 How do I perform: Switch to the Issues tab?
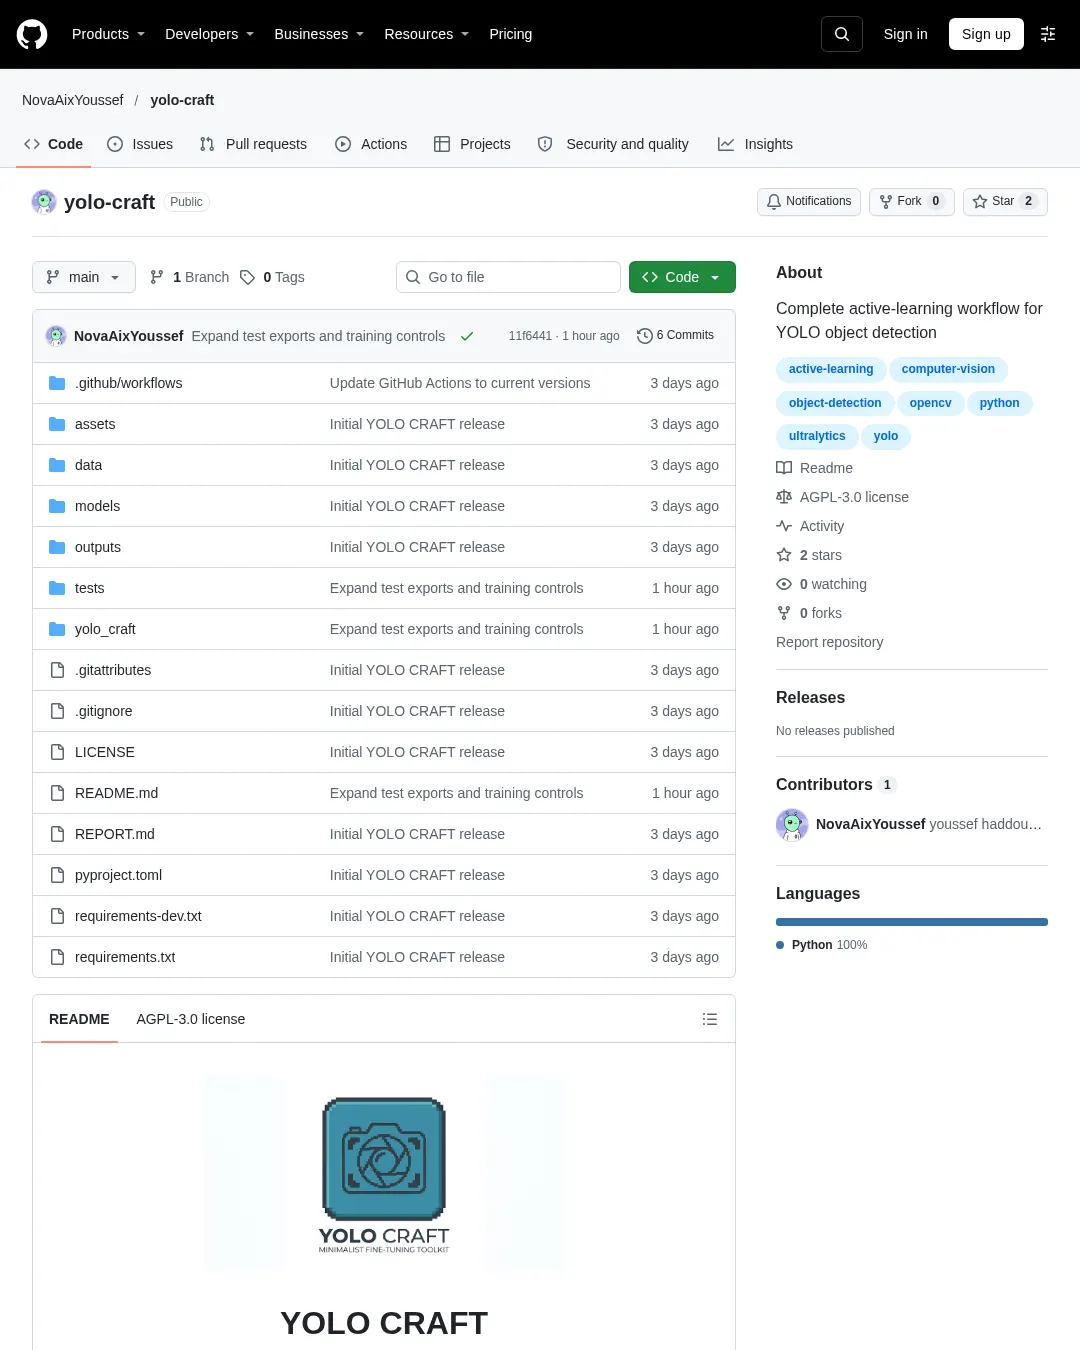(140, 144)
